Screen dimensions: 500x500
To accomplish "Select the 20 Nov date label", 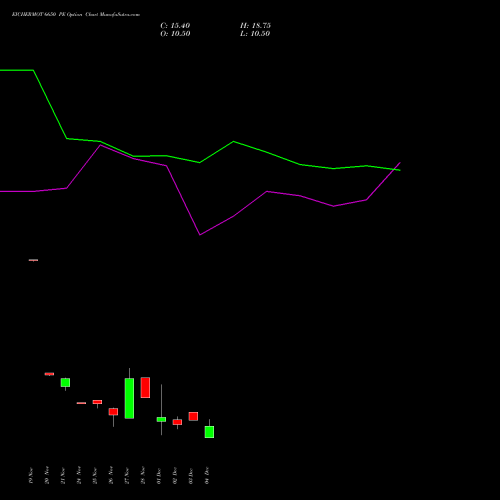I will pos(47,475).
